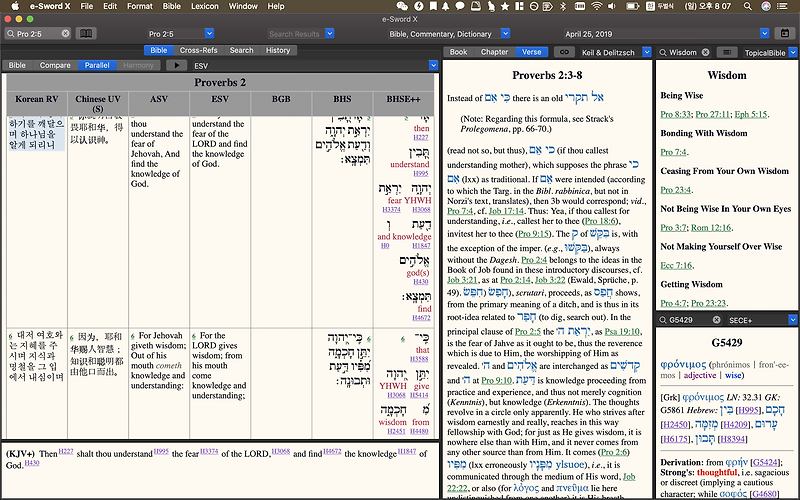Follow the Pro 8:33 link
This screenshot has height=500, width=800.
(x=676, y=114)
